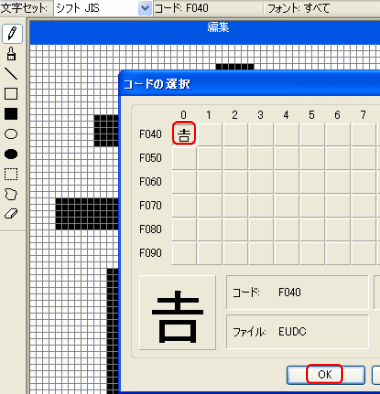Screen dimensions: 380x394
Task: Click the large 吉 preview thumbnail
Action: pos(177,313)
